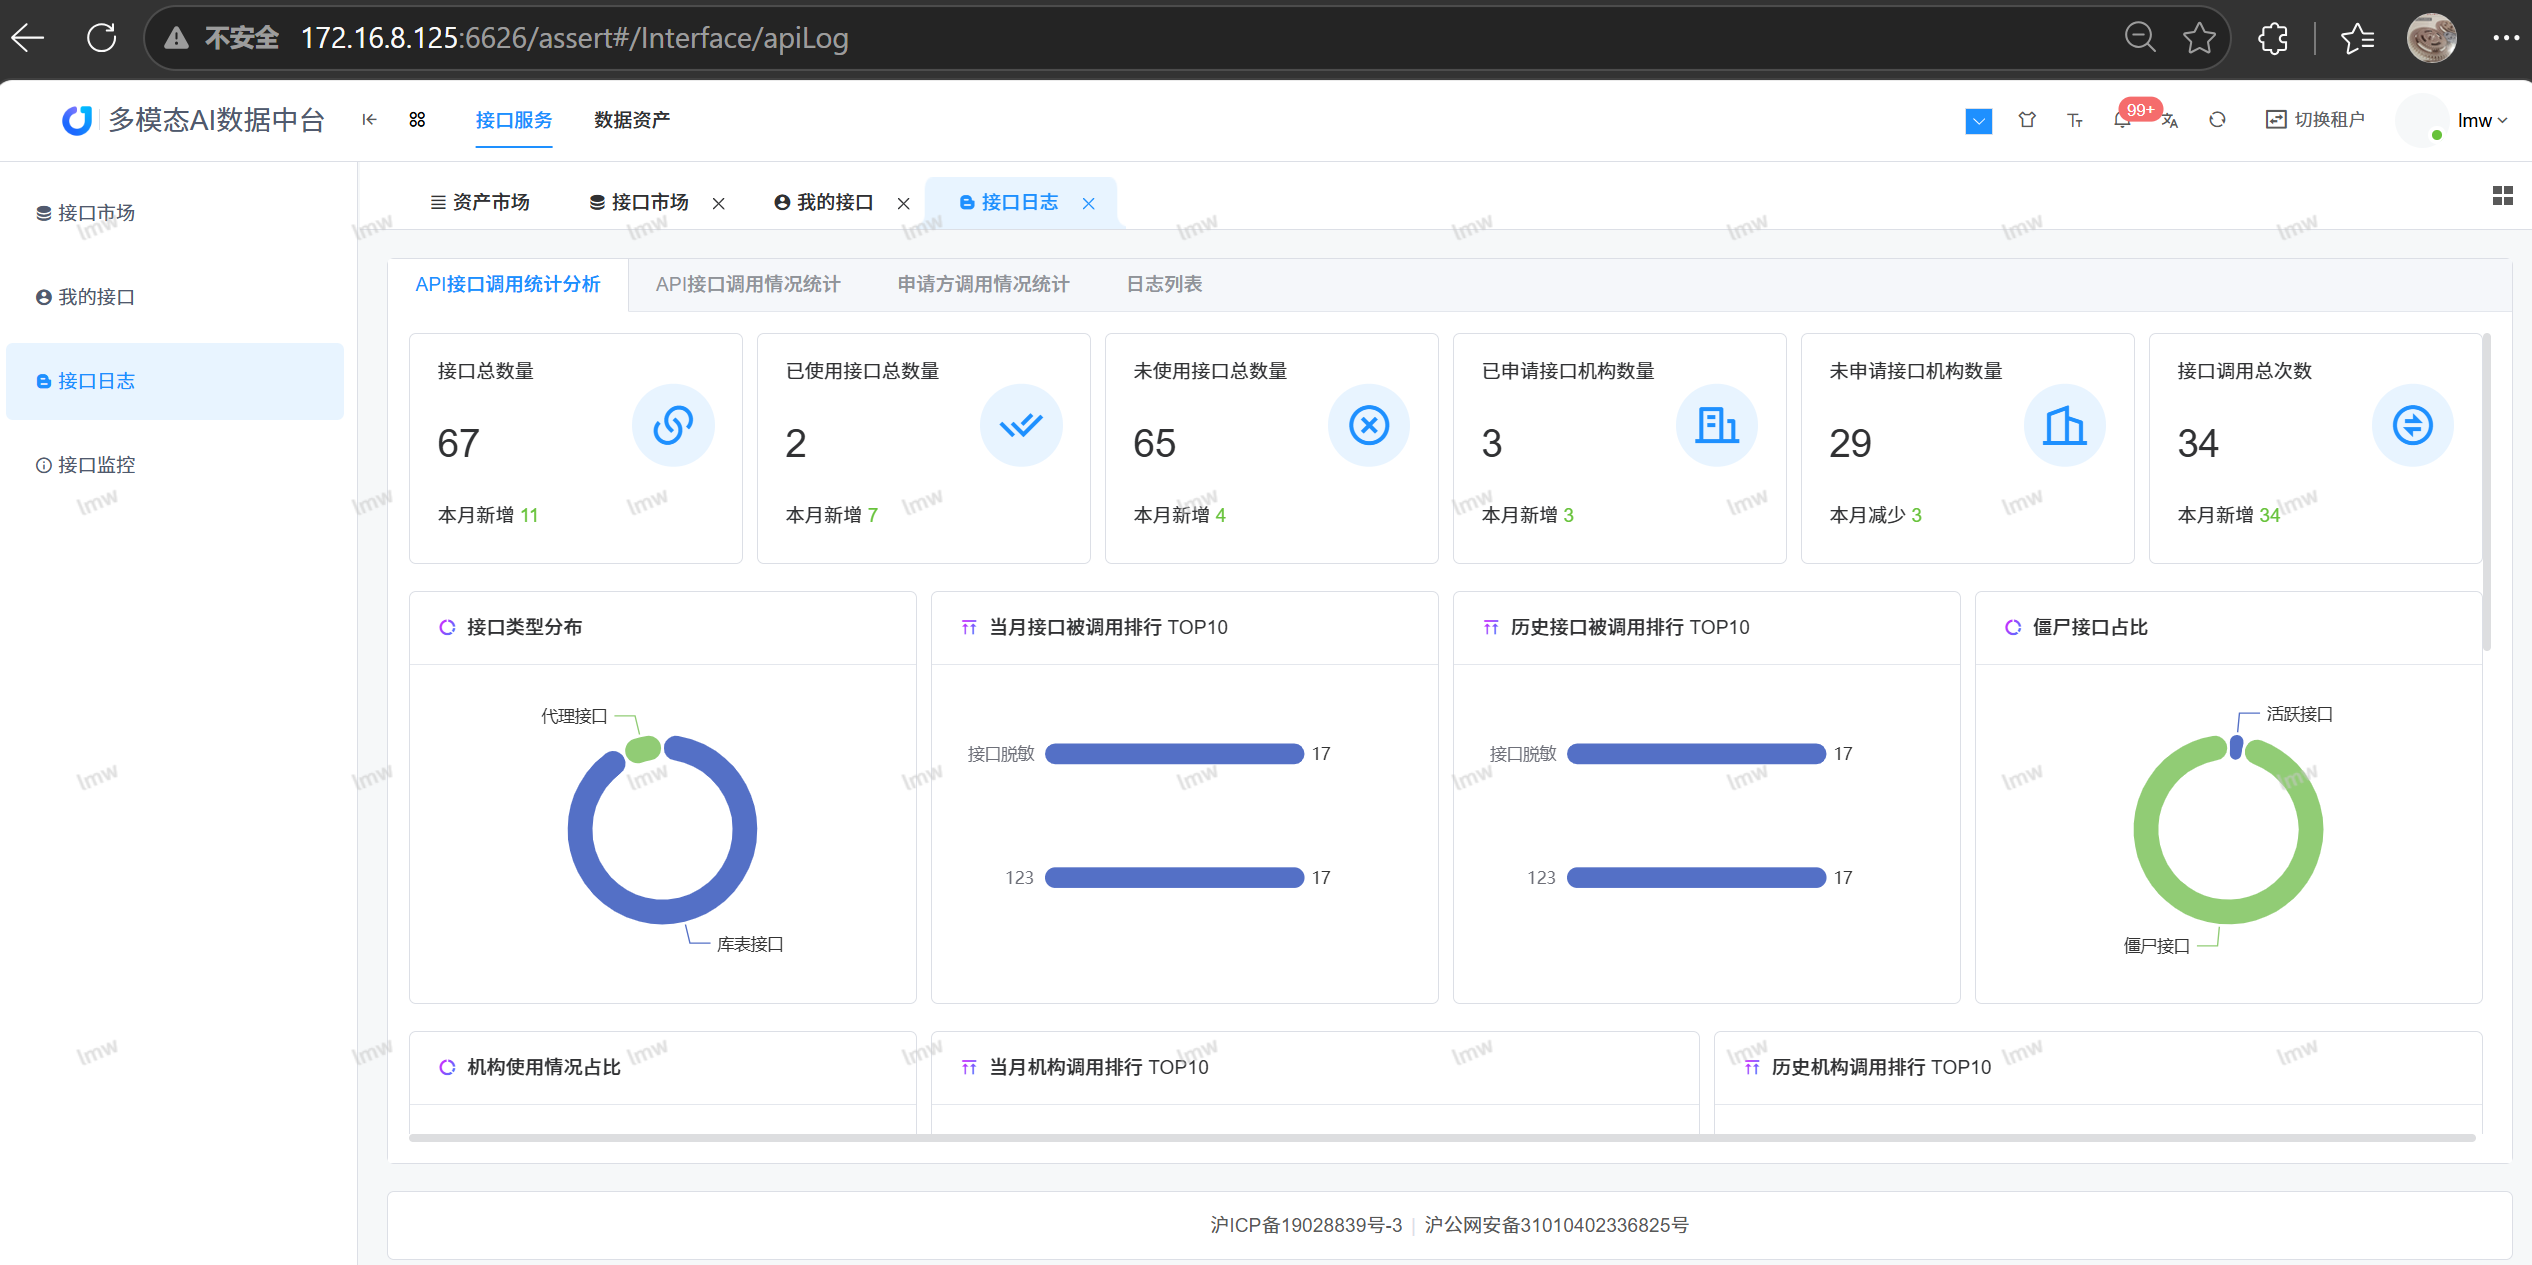Open the 日志列表 tab
Viewport: 2532px width, 1265px height.
1164,285
